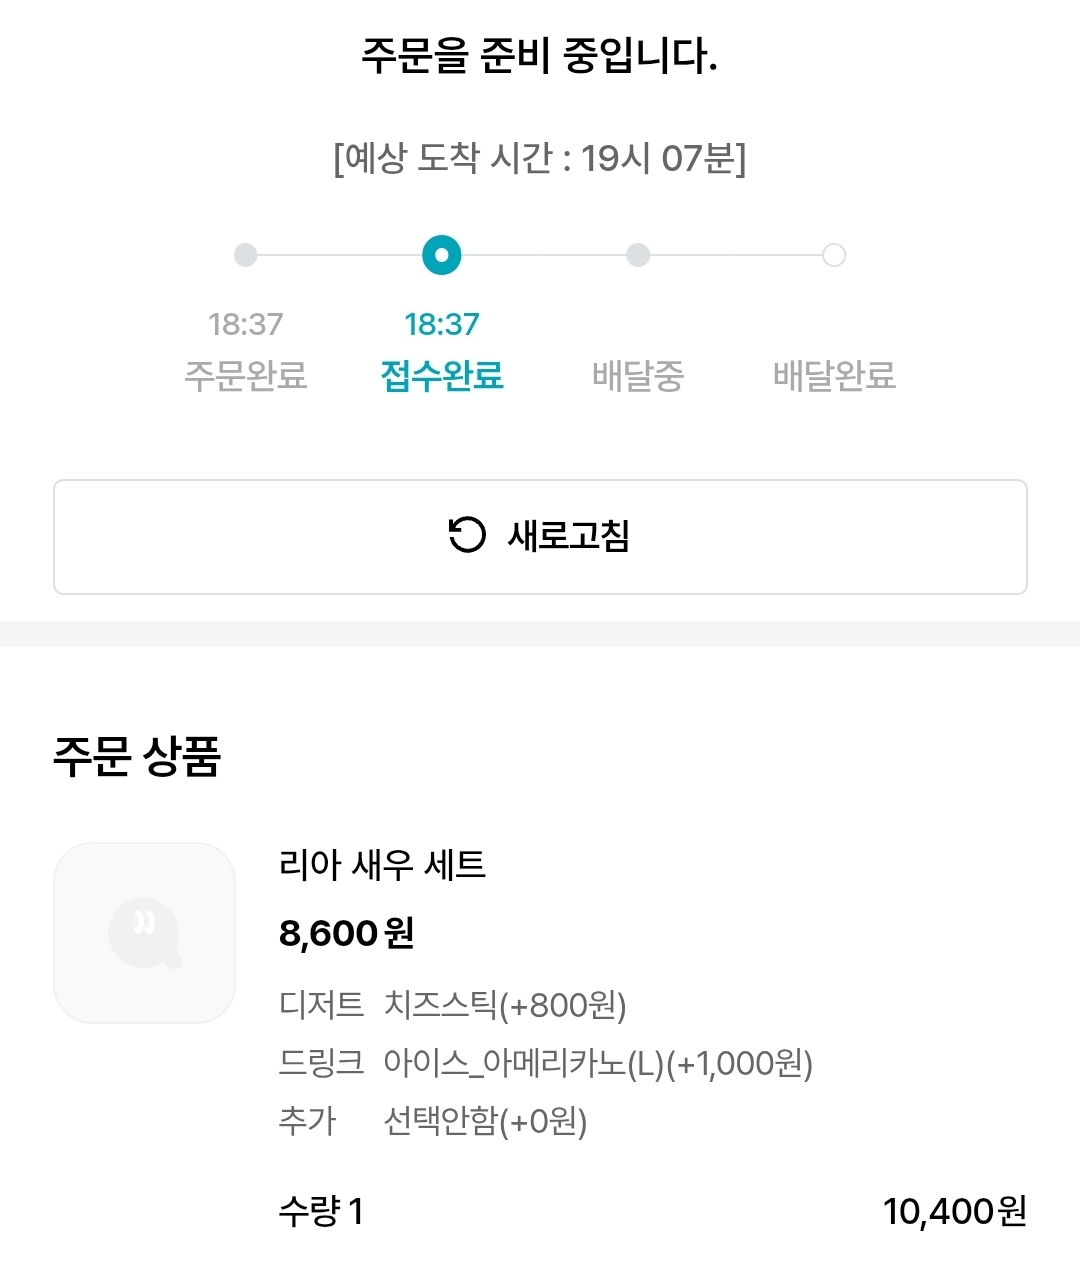The height and width of the screenshot is (1279, 1080).
Task: Select the 주문완료 step label
Action: tap(245, 375)
